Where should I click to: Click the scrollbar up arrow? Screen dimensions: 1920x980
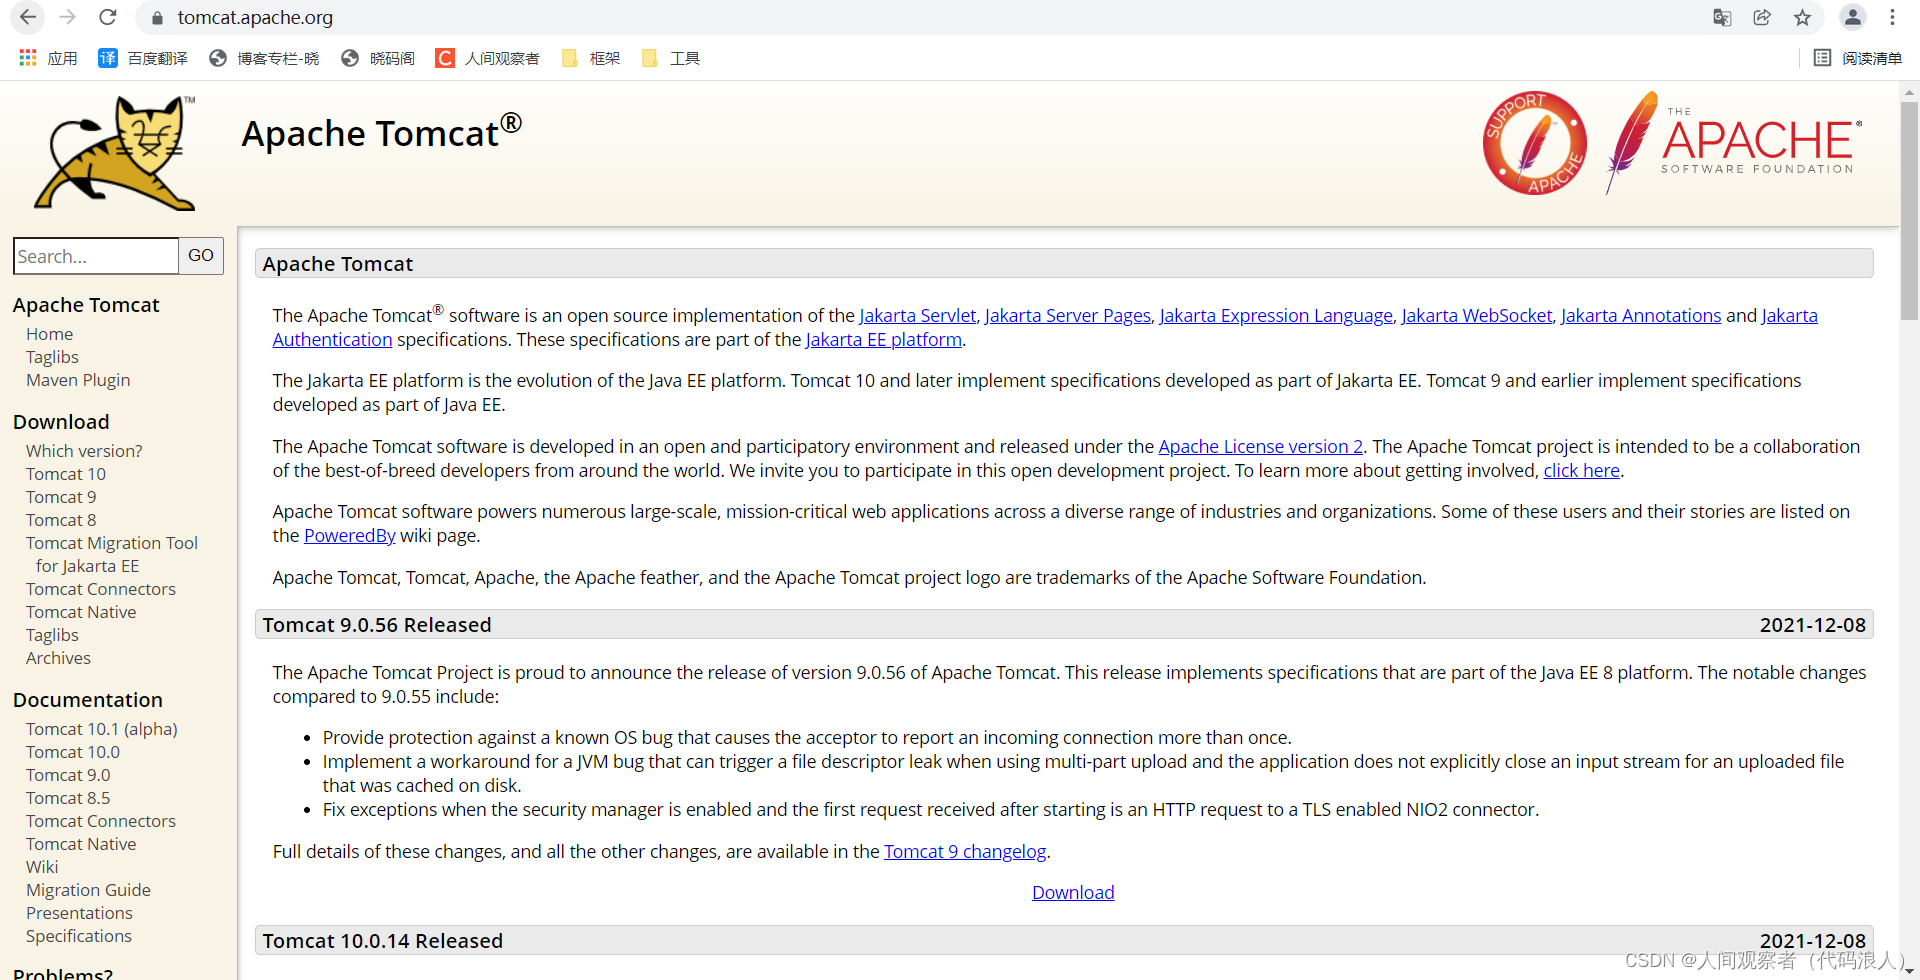(x=1909, y=91)
